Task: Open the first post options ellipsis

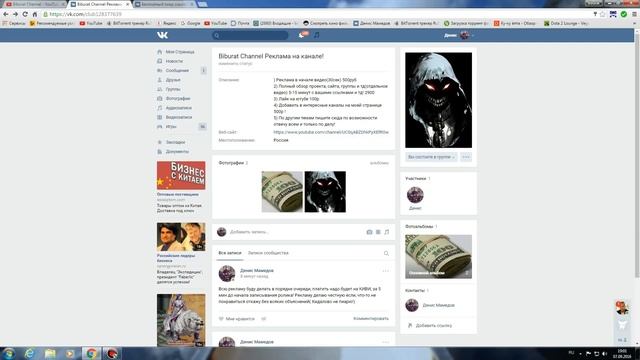Action: tap(386, 271)
